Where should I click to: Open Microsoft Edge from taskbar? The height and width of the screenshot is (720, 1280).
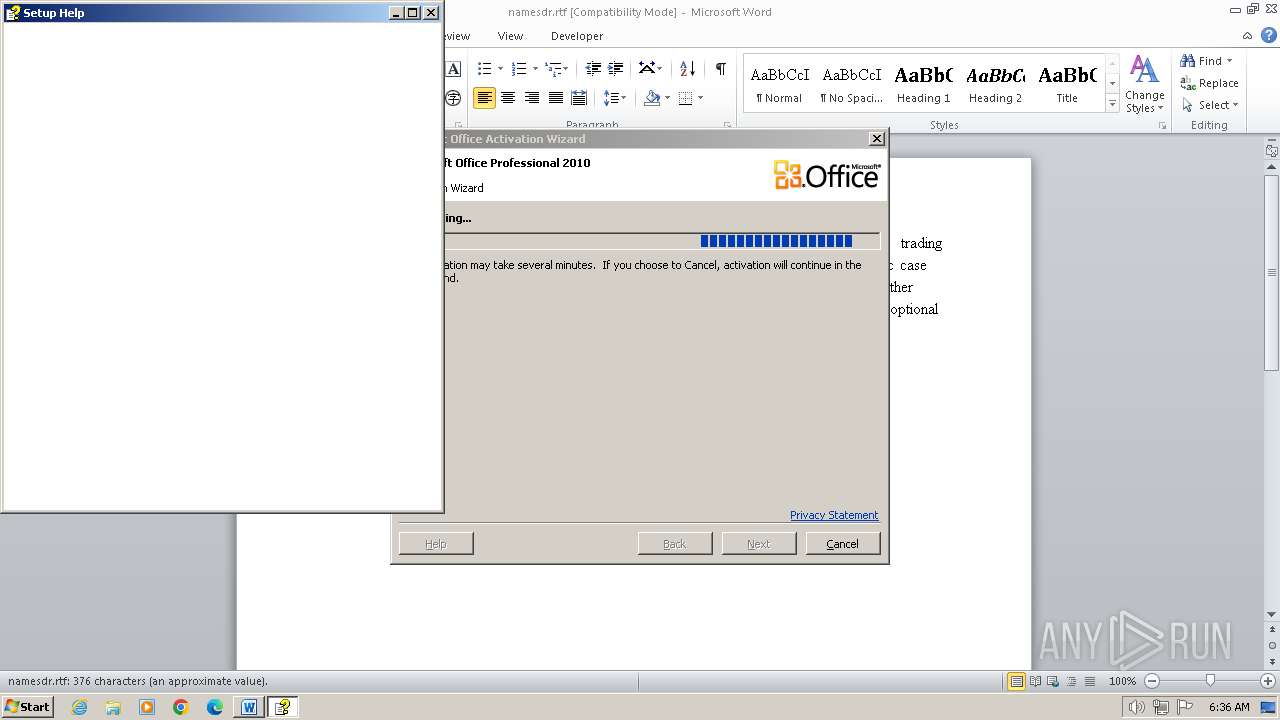click(215, 707)
